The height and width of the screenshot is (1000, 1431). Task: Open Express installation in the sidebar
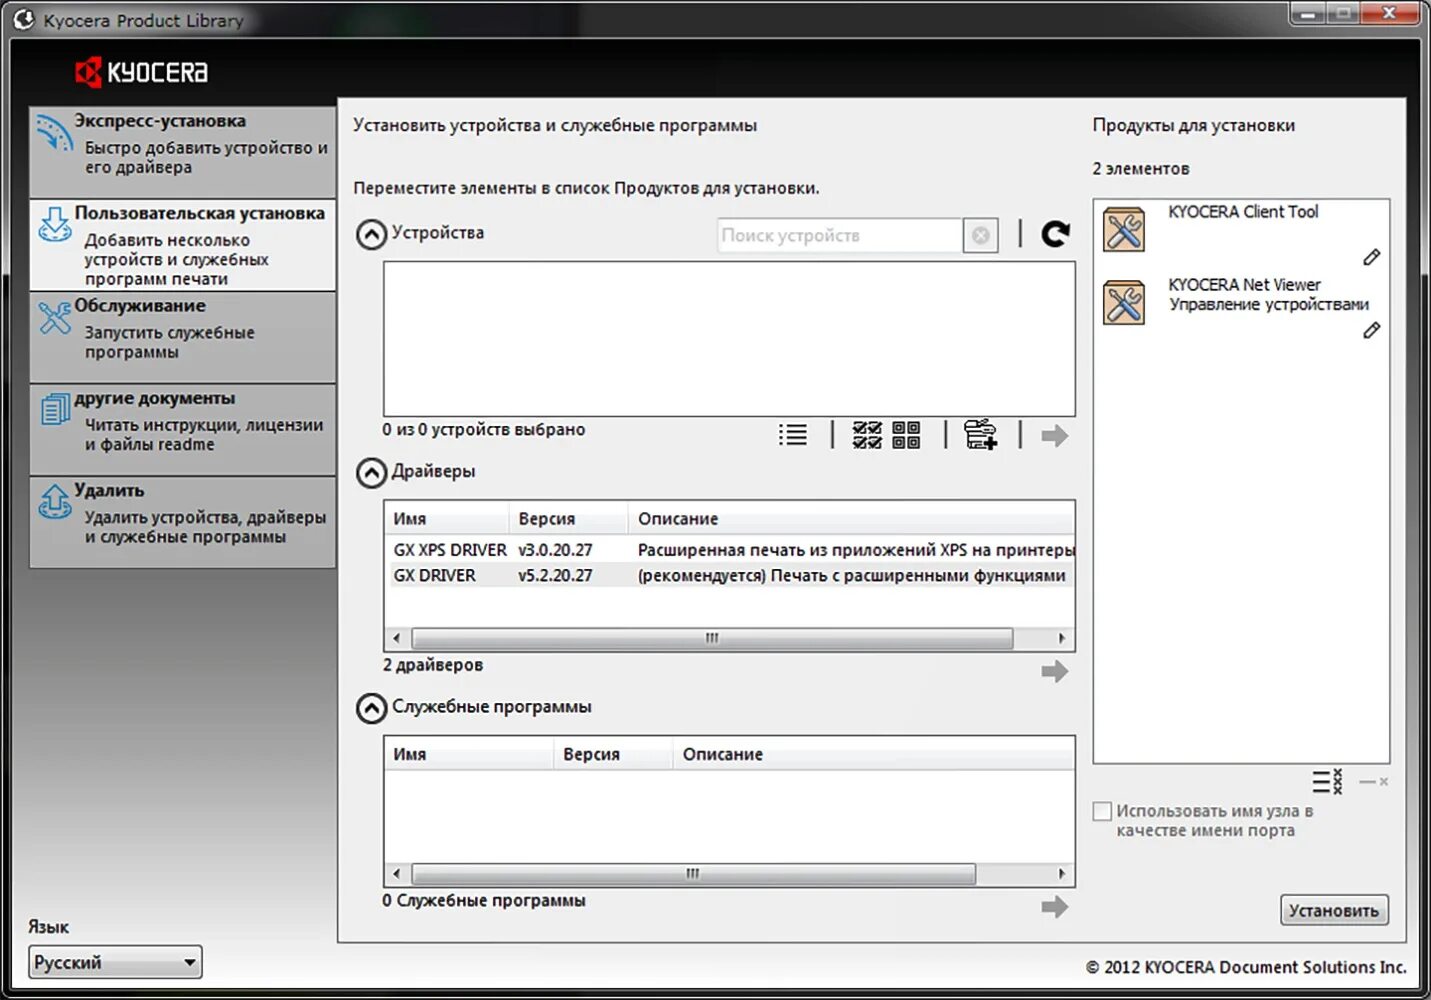(183, 152)
